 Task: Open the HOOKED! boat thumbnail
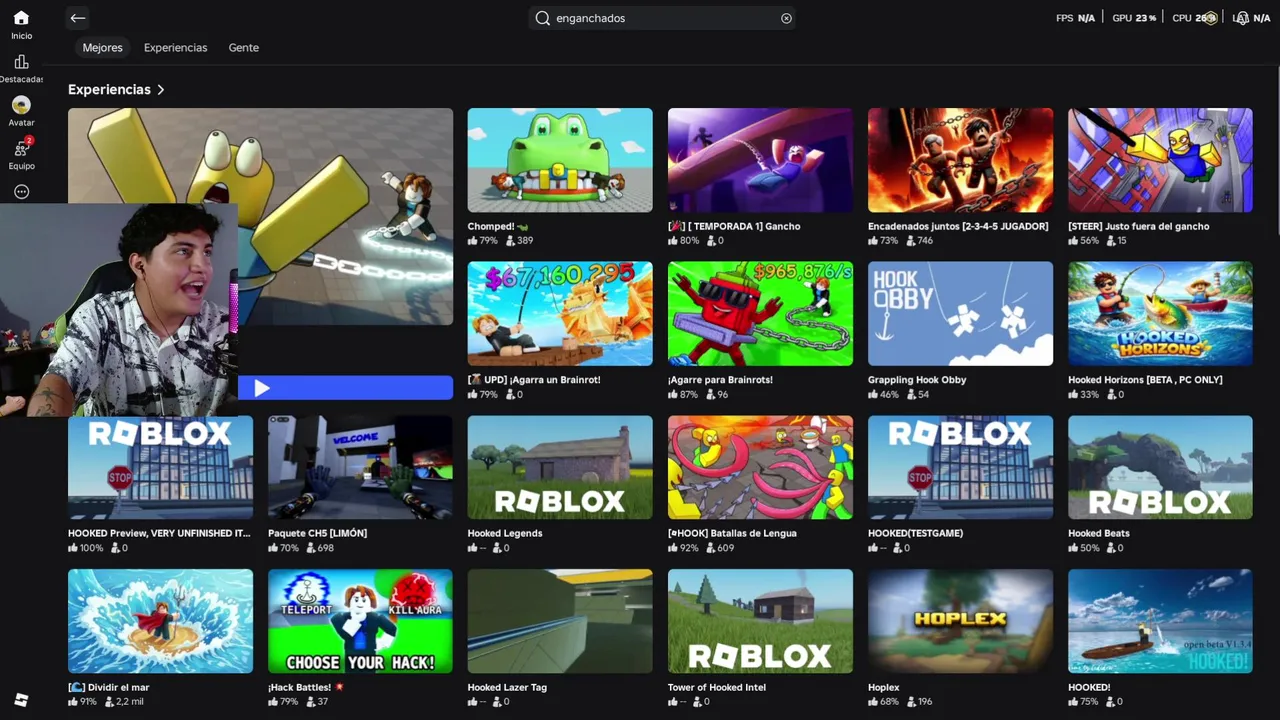coord(1160,621)
